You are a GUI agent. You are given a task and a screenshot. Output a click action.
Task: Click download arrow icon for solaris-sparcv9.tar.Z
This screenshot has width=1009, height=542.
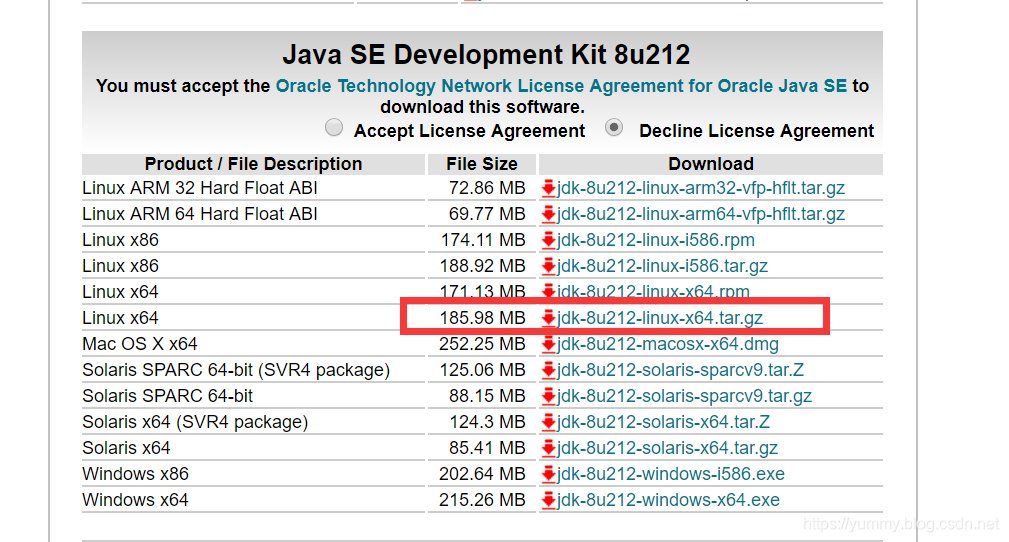pos(549,371)
